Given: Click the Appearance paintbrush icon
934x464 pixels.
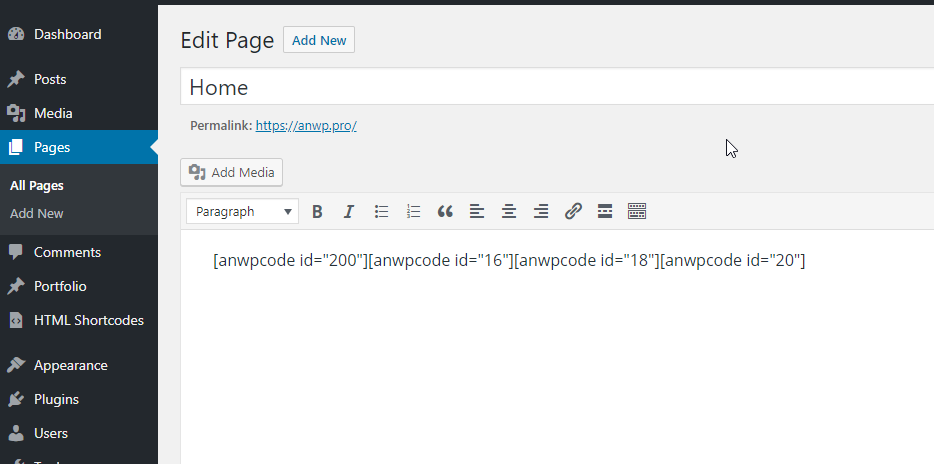Looking at the screenshot, I should point(16,365).
